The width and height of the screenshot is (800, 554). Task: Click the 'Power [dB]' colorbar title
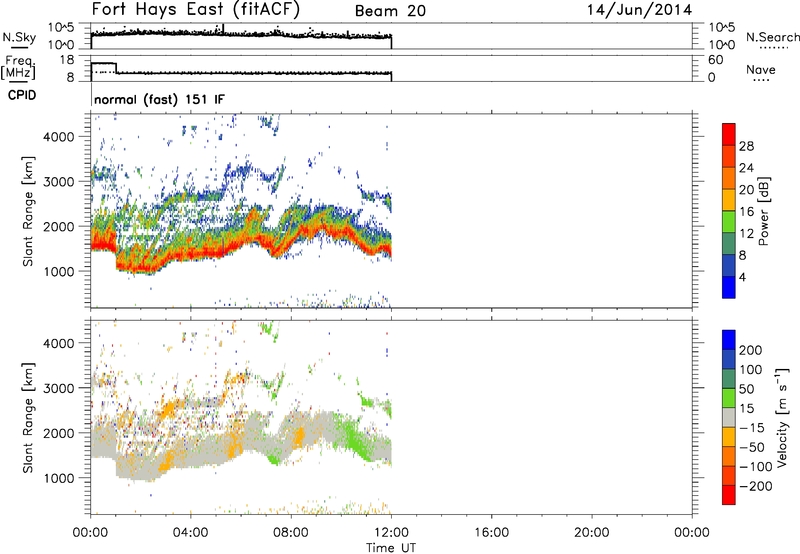[763, 211]
